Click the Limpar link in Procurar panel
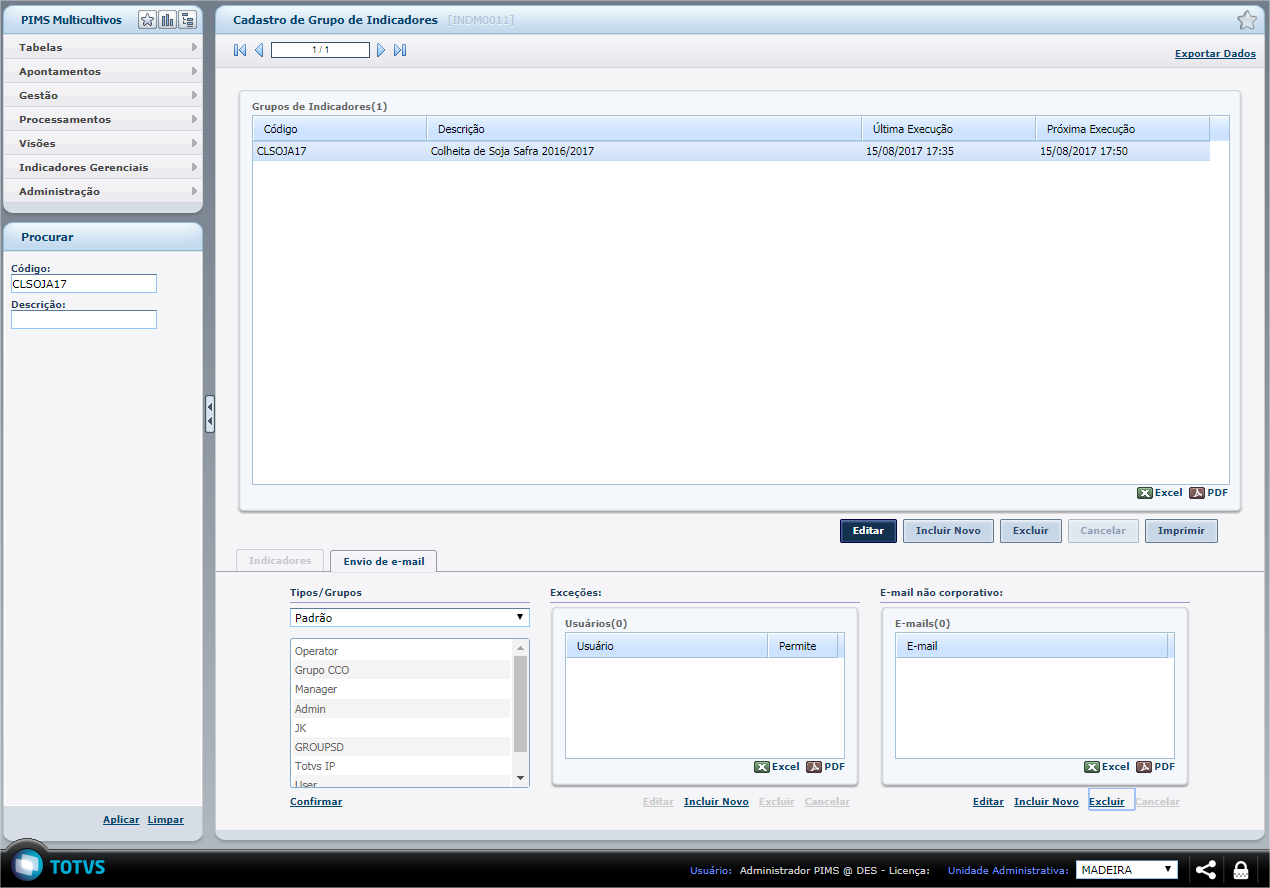The width and height of the screenshot is (1270, 888). pyautogui.click(x=166, y=820)
